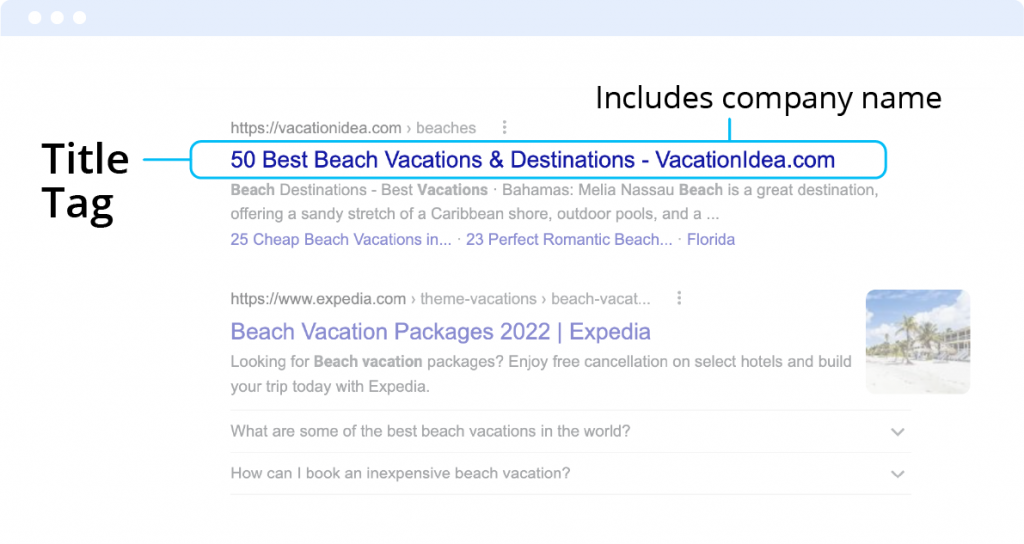Viewport: 1024px width, 544px height.
Task: Click the bold 'Title Tag' annotation label
Action: (85, 180)
